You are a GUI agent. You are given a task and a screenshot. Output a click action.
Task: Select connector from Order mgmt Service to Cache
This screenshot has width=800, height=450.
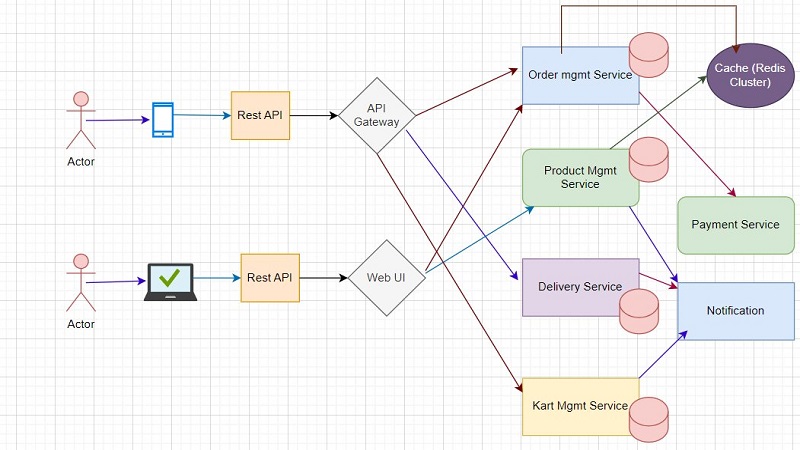[x=648, y=6]
